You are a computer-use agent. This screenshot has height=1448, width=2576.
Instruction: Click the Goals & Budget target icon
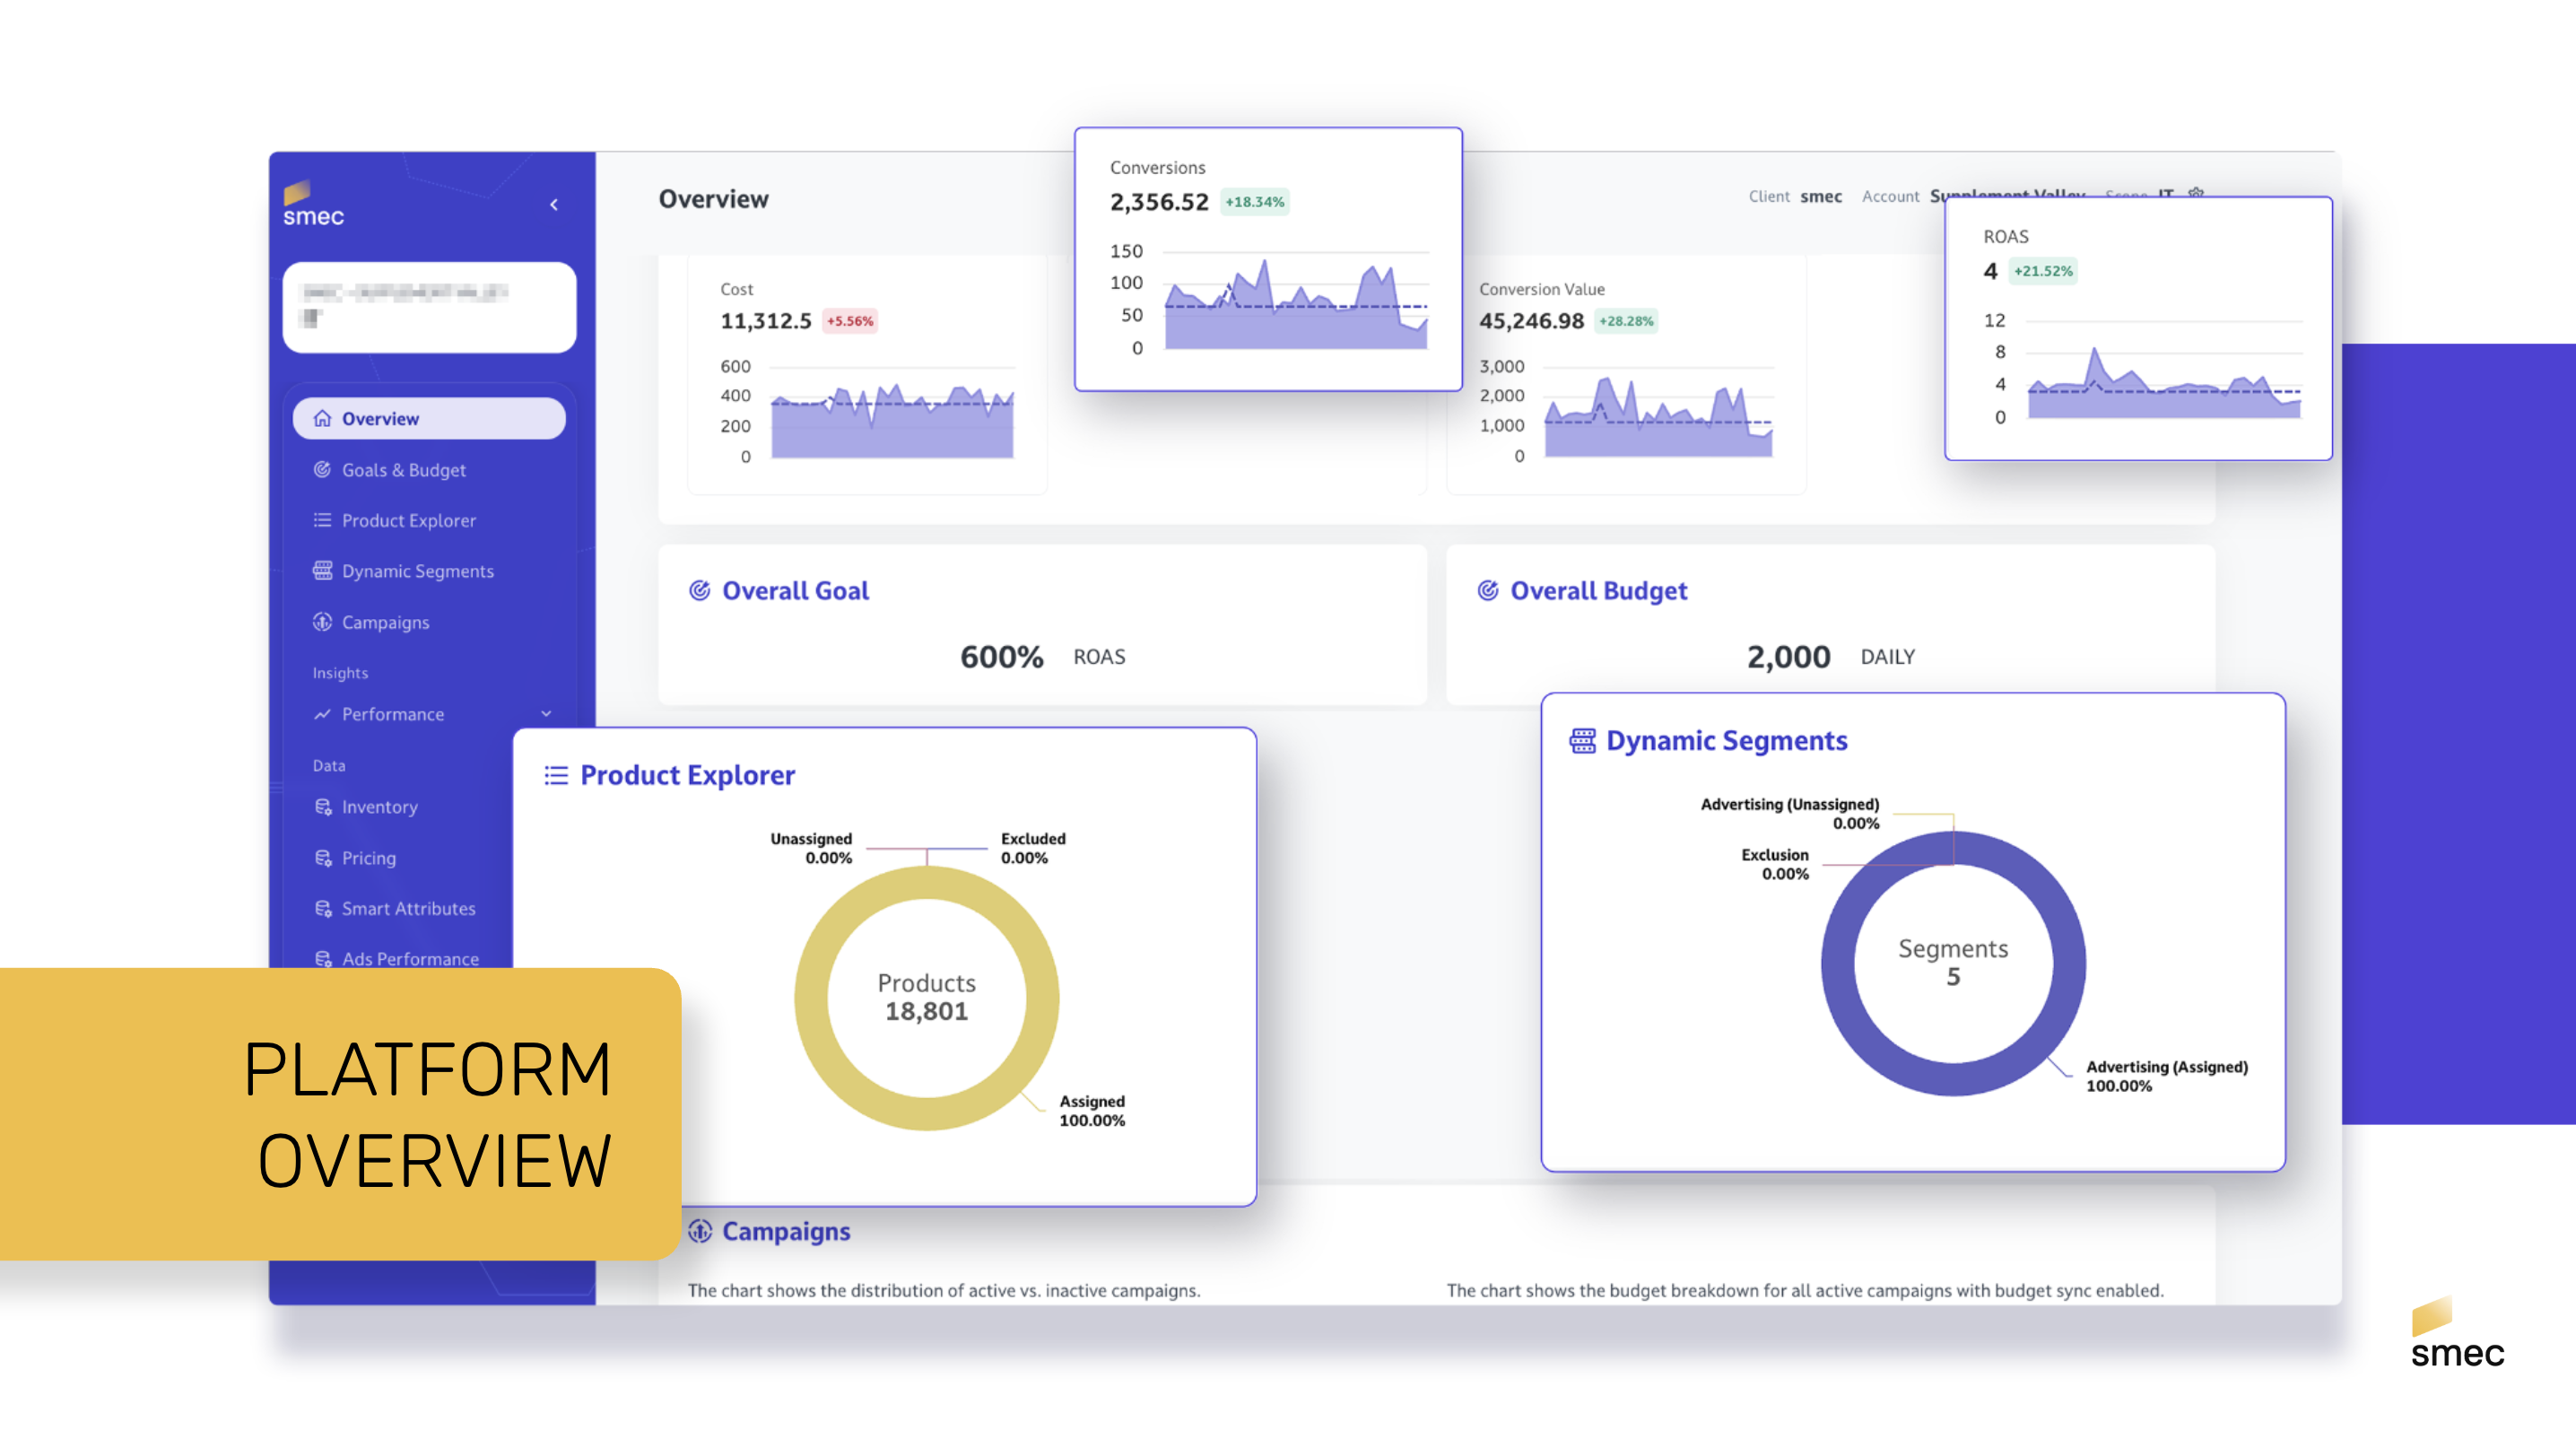(x=322, y=469)
